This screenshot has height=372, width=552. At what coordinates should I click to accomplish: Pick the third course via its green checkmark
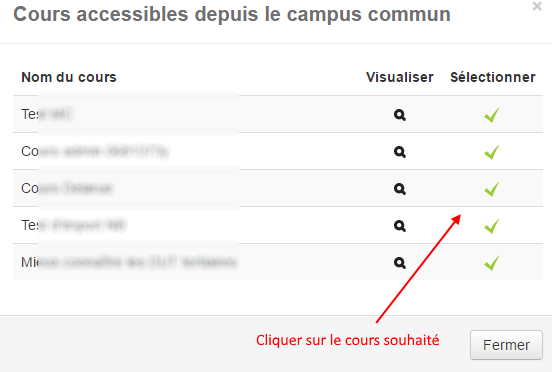click(x=492, y=189)
